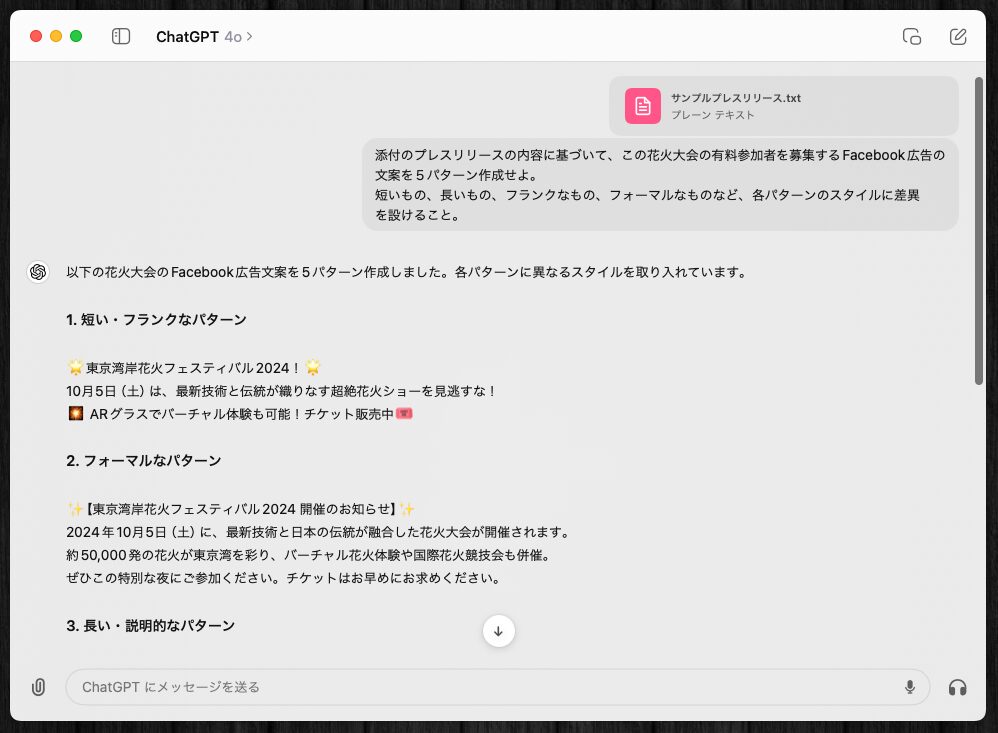Enter full screen with the green button
Screen dimensions: 998x733
[76, 37]
